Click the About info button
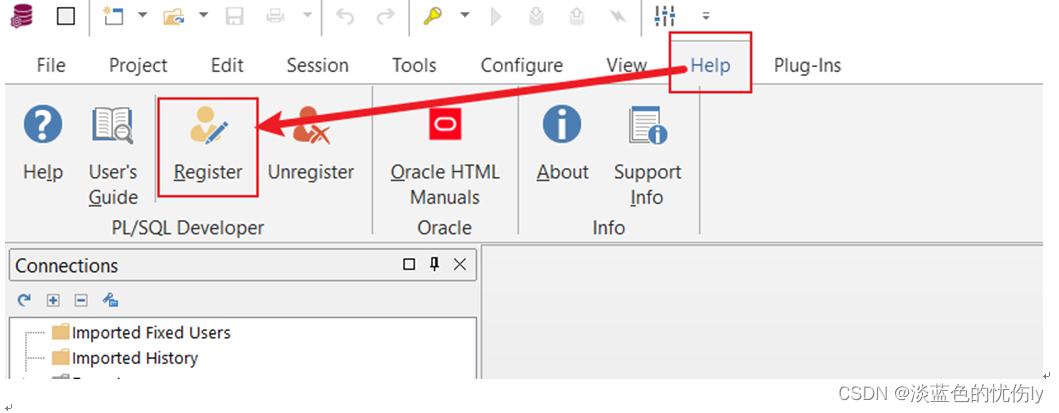 (x=563, y=144)
